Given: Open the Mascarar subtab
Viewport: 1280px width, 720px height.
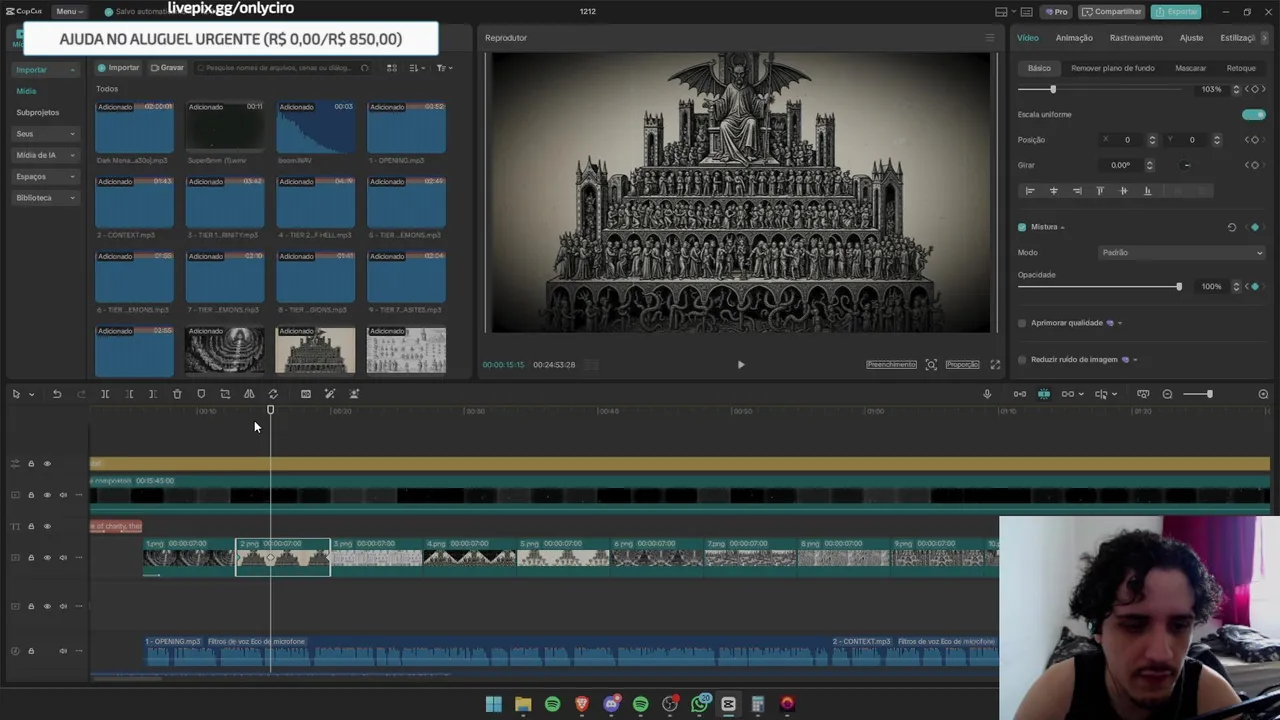Looking at the screenshot, I should coord(1190,68).
